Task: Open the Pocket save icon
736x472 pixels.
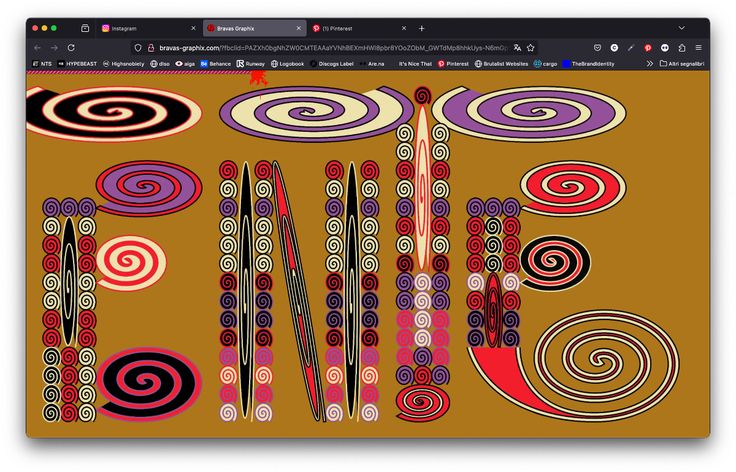Action: (597, 47)
